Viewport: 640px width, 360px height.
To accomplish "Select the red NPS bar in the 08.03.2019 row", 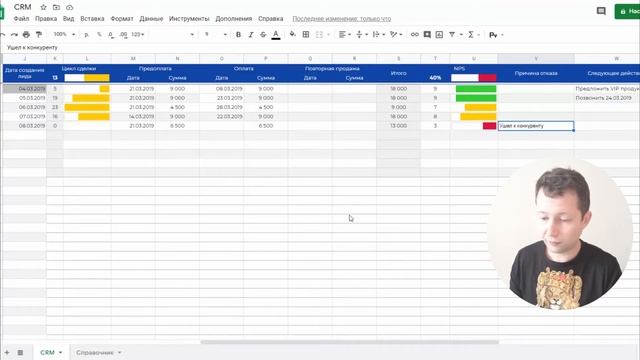I will (489, 126).
